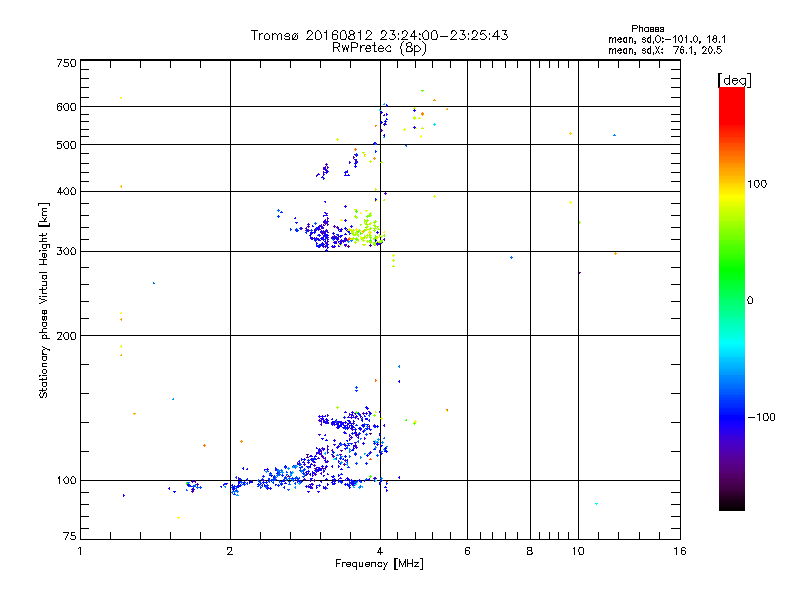Click the y-axis tick label '200'
This screenshot has width=800, height=600.
tap(66, 336)
